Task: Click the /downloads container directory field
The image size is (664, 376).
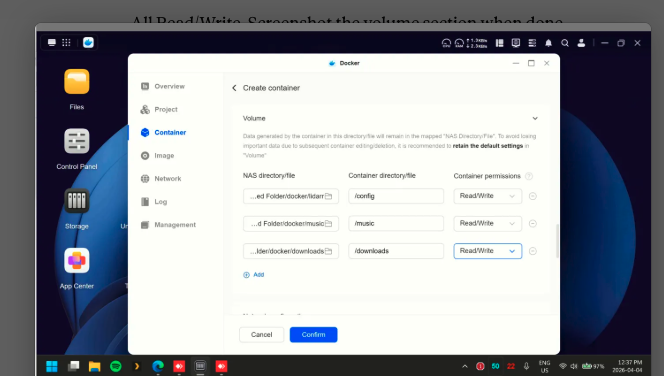Action: [x=396, y=251]
